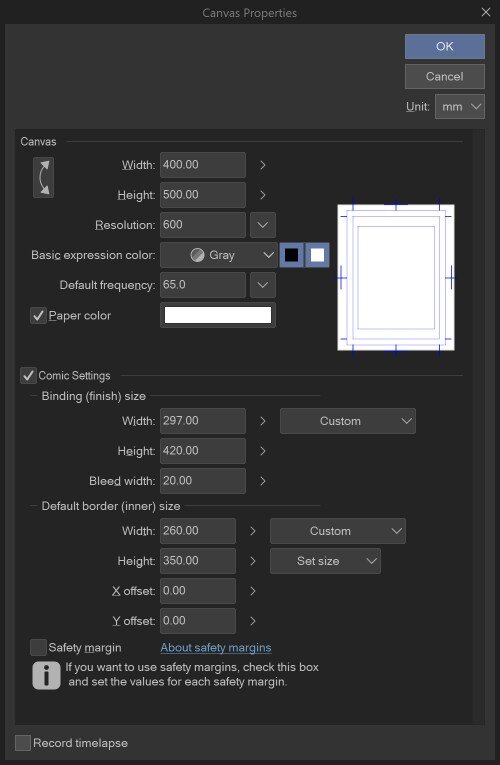Open the Set size dropdown
This screenshot has height=765, width=500.
(x=325, y=561)
